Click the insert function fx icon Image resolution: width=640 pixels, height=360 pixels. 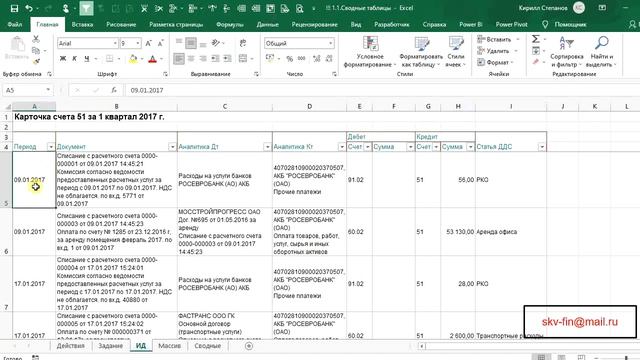coord(114,90)
